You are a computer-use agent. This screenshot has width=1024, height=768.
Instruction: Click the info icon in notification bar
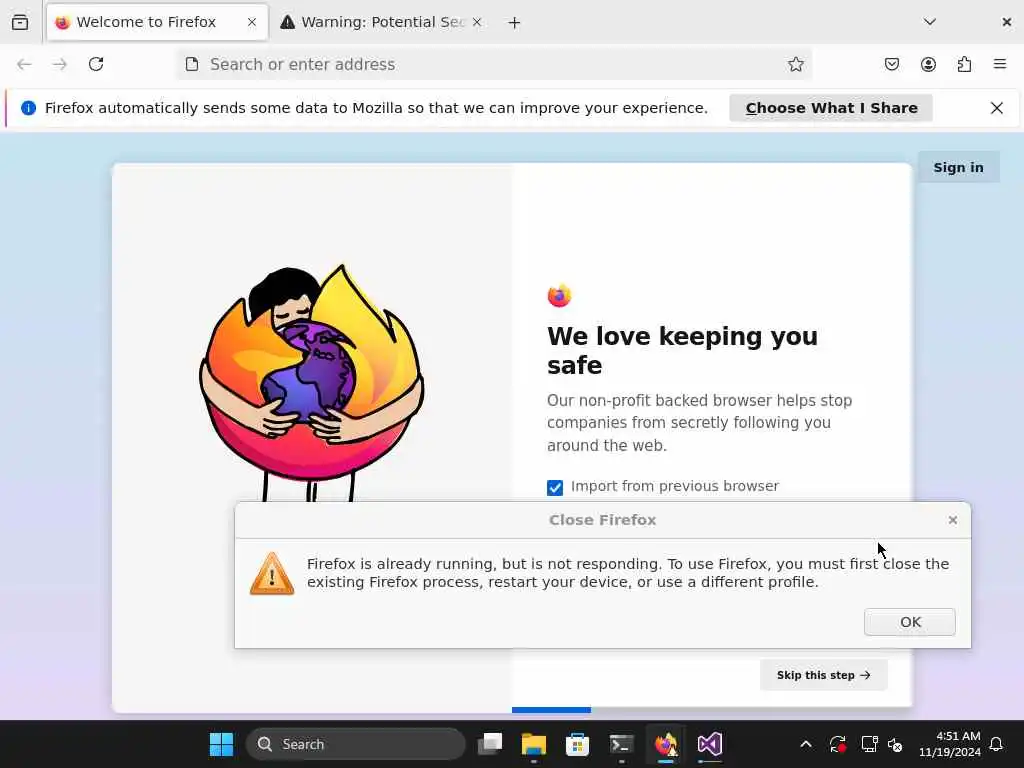29,108
